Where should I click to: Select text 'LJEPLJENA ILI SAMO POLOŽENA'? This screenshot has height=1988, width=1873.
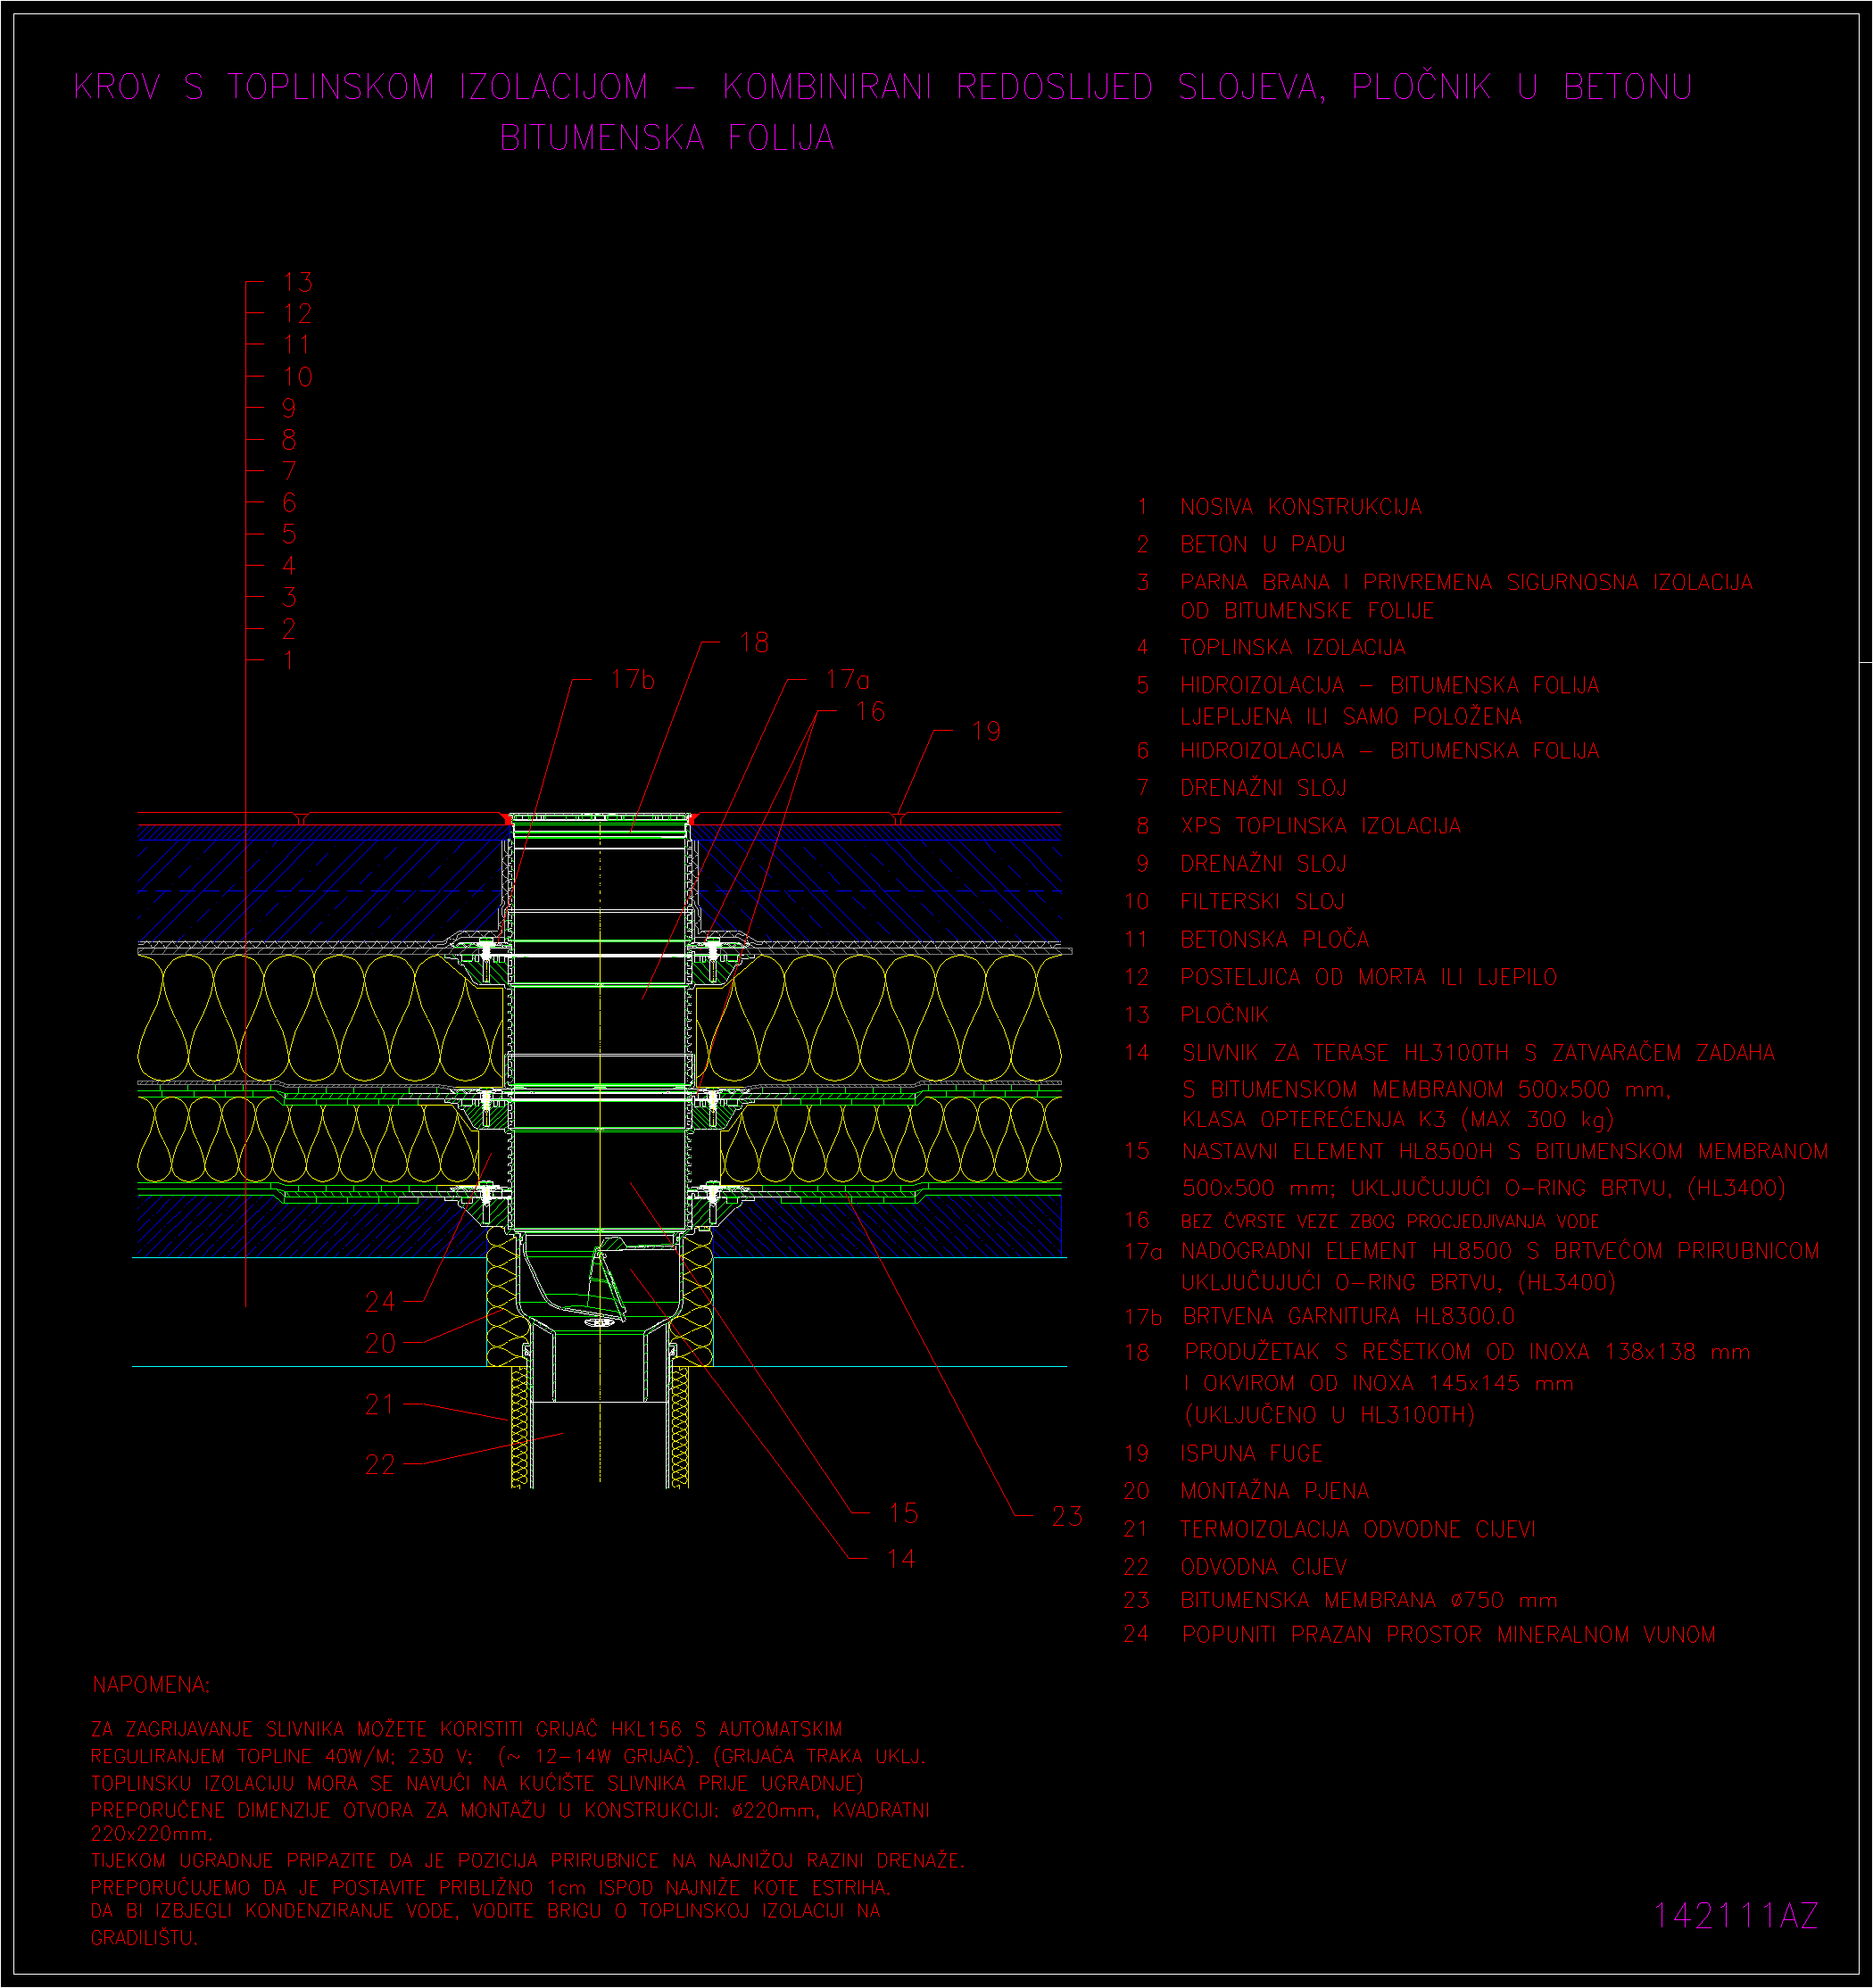point(1350,716)
